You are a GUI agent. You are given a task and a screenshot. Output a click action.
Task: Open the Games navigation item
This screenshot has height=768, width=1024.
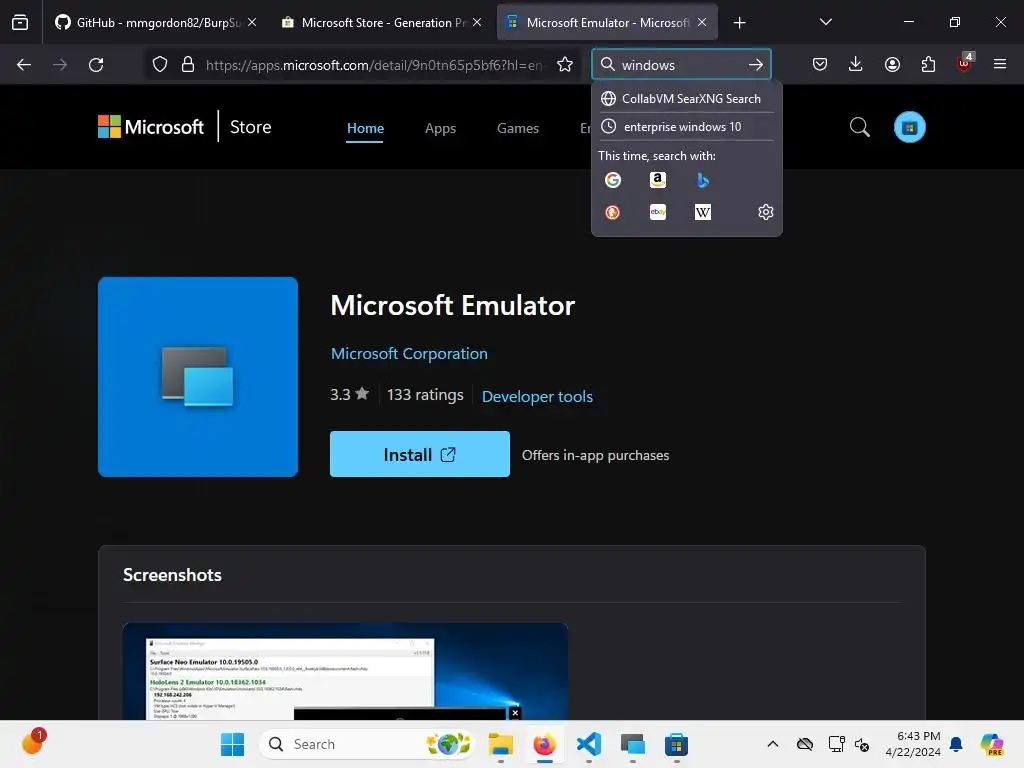[518, 128]
